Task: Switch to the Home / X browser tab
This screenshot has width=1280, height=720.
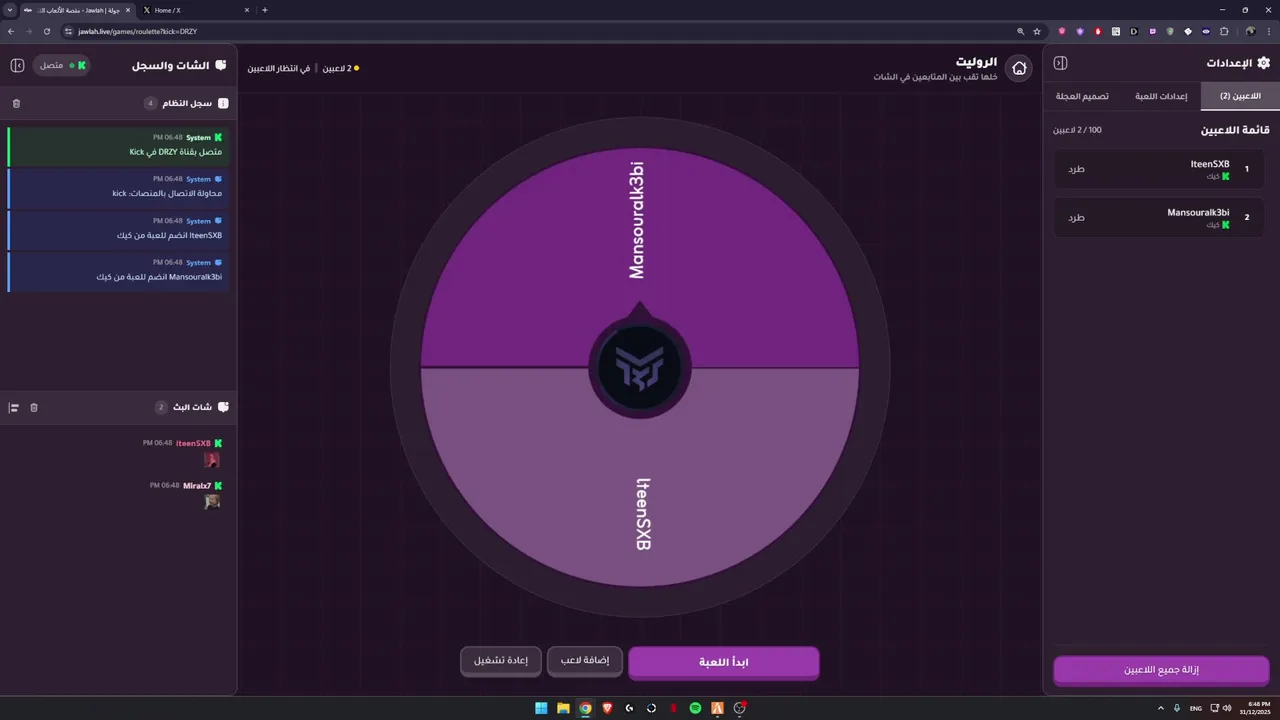Action: (x=195, y=10)
